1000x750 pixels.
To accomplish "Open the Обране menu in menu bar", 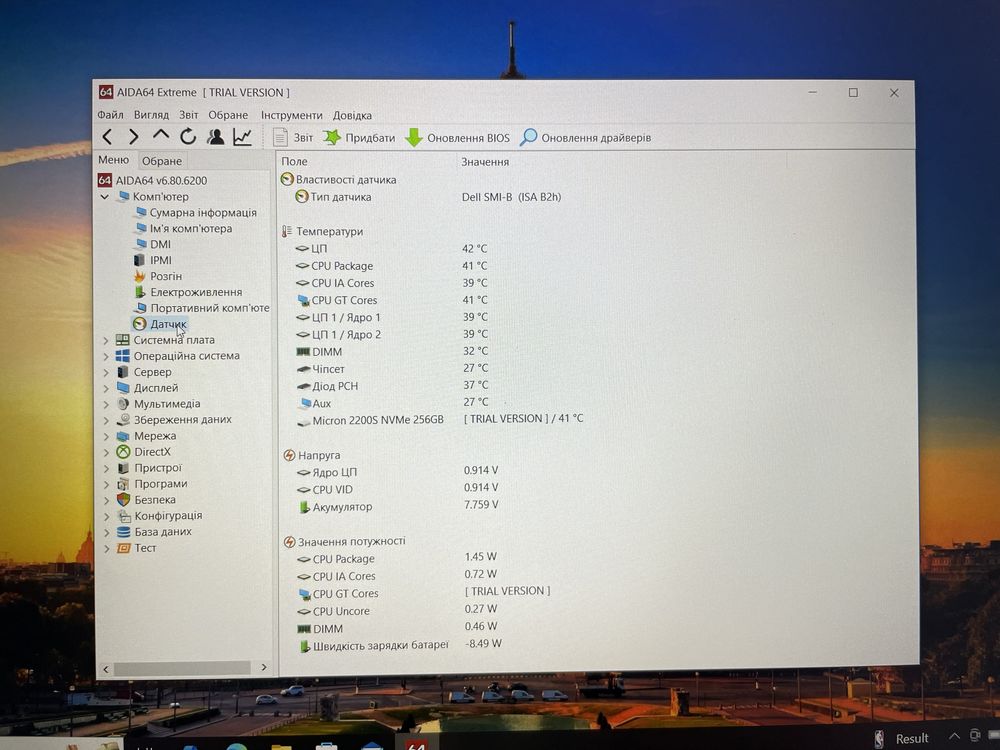I will (x=228, y=115).
